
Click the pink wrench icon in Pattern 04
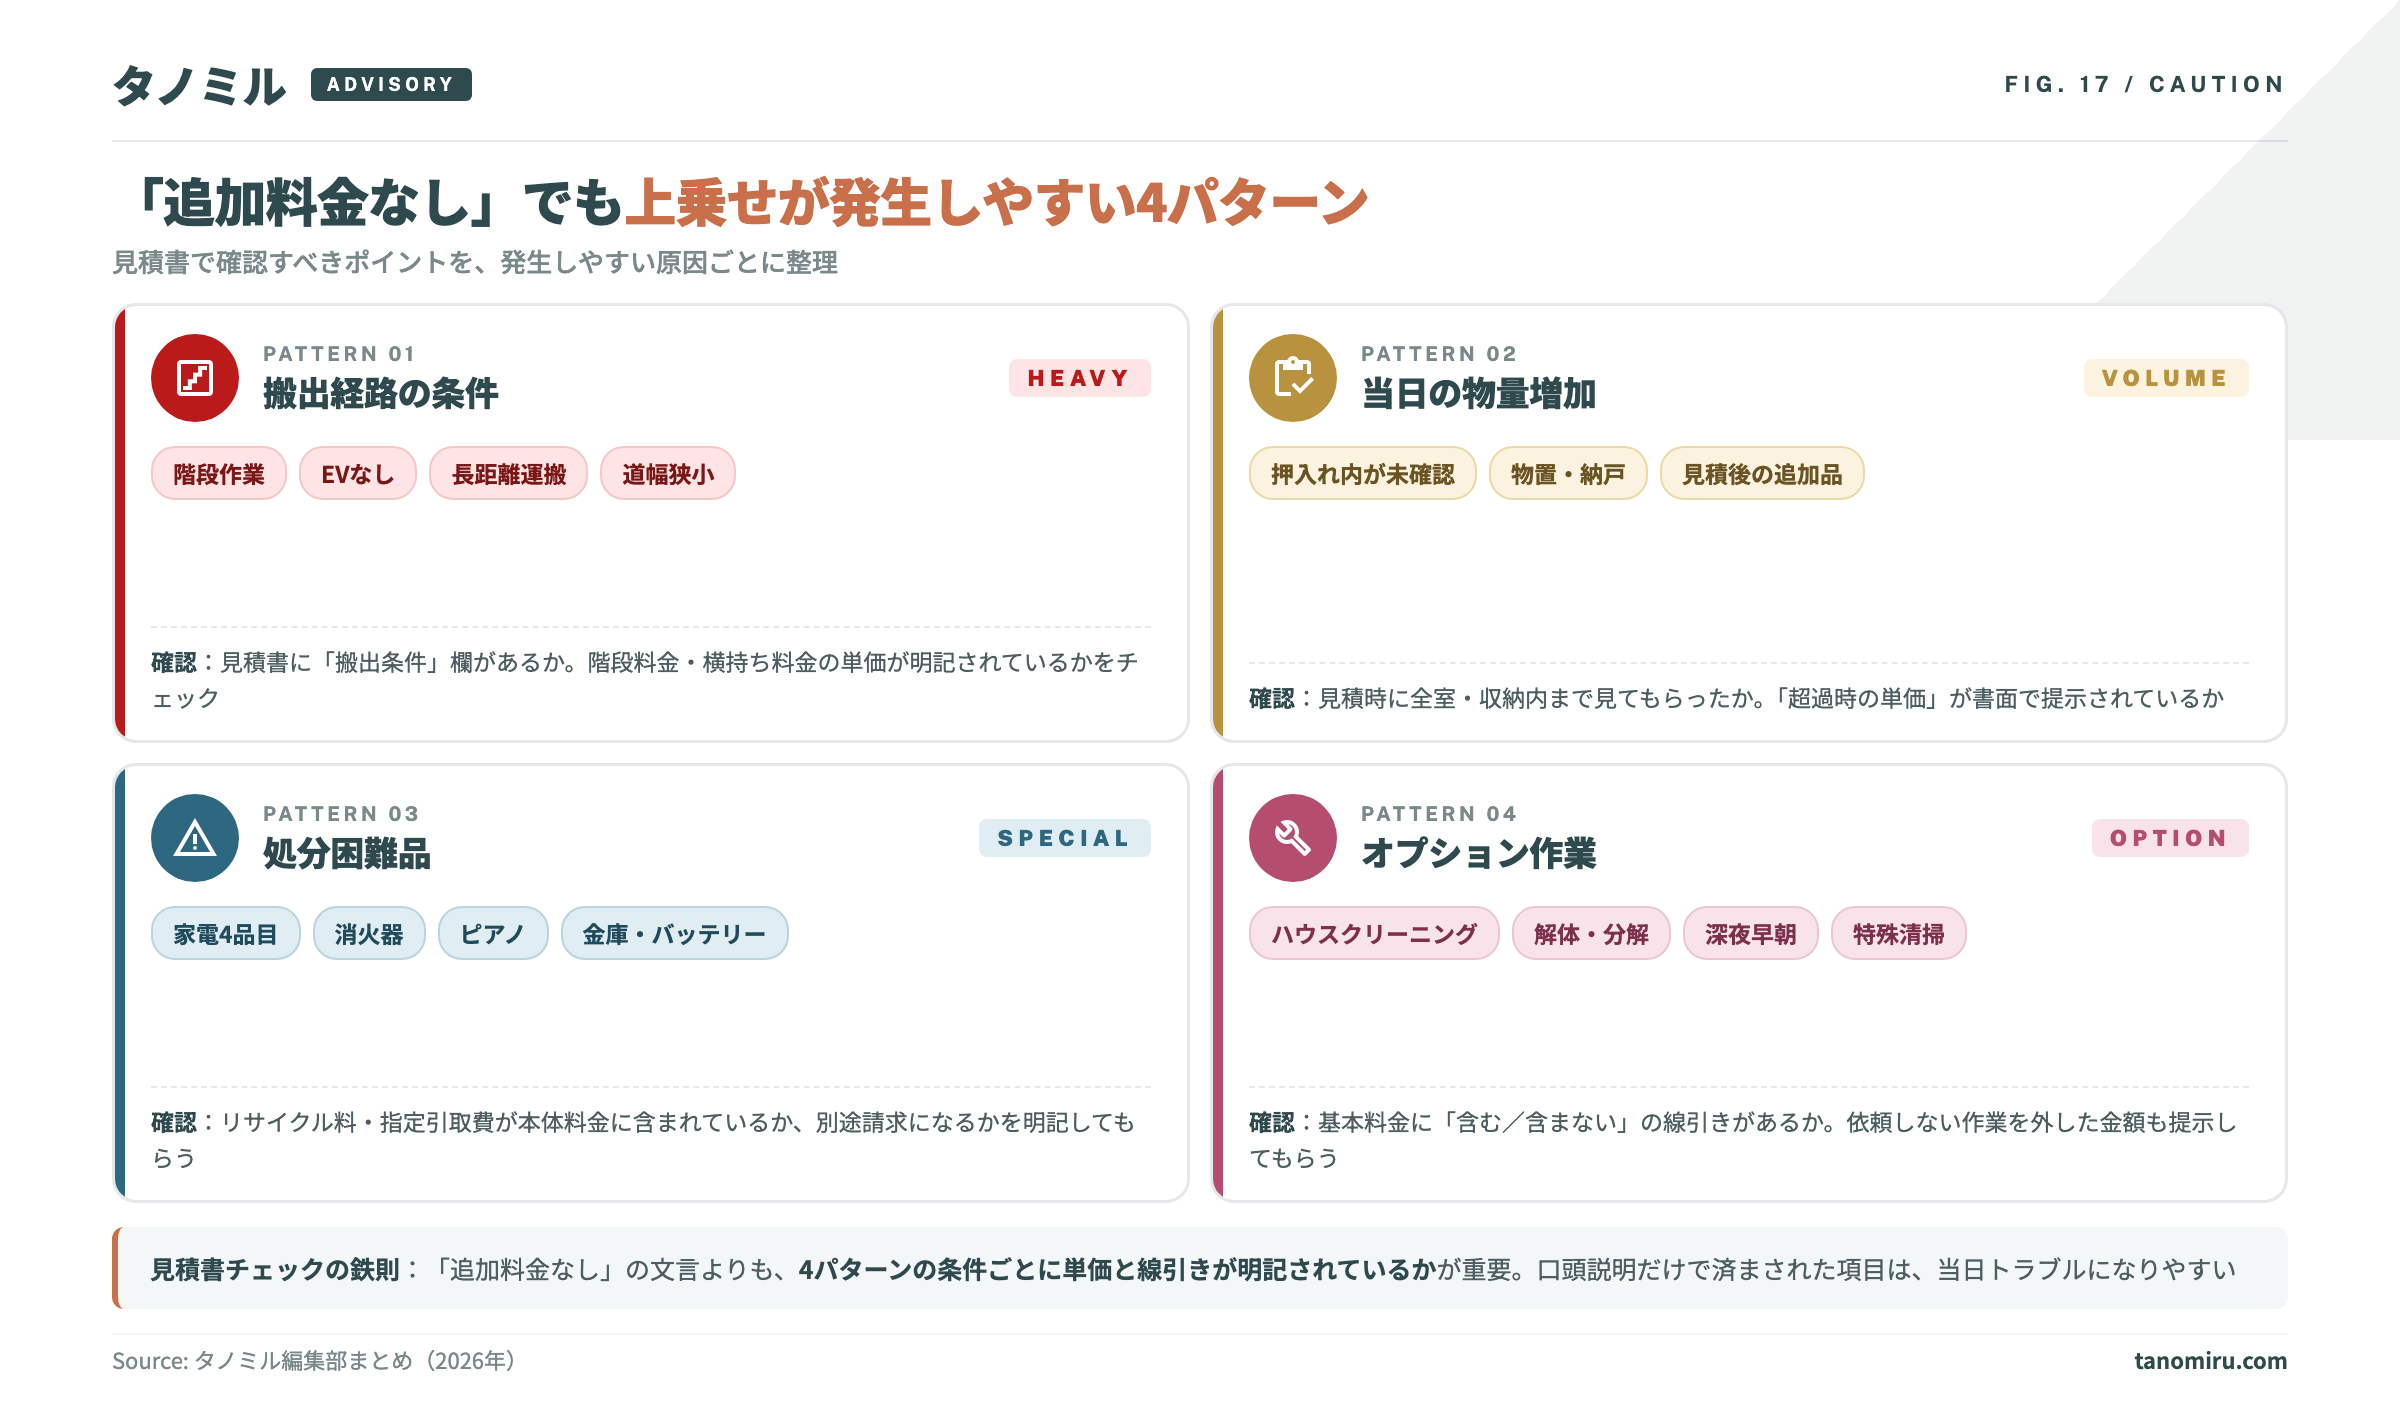pos(1292,838)
